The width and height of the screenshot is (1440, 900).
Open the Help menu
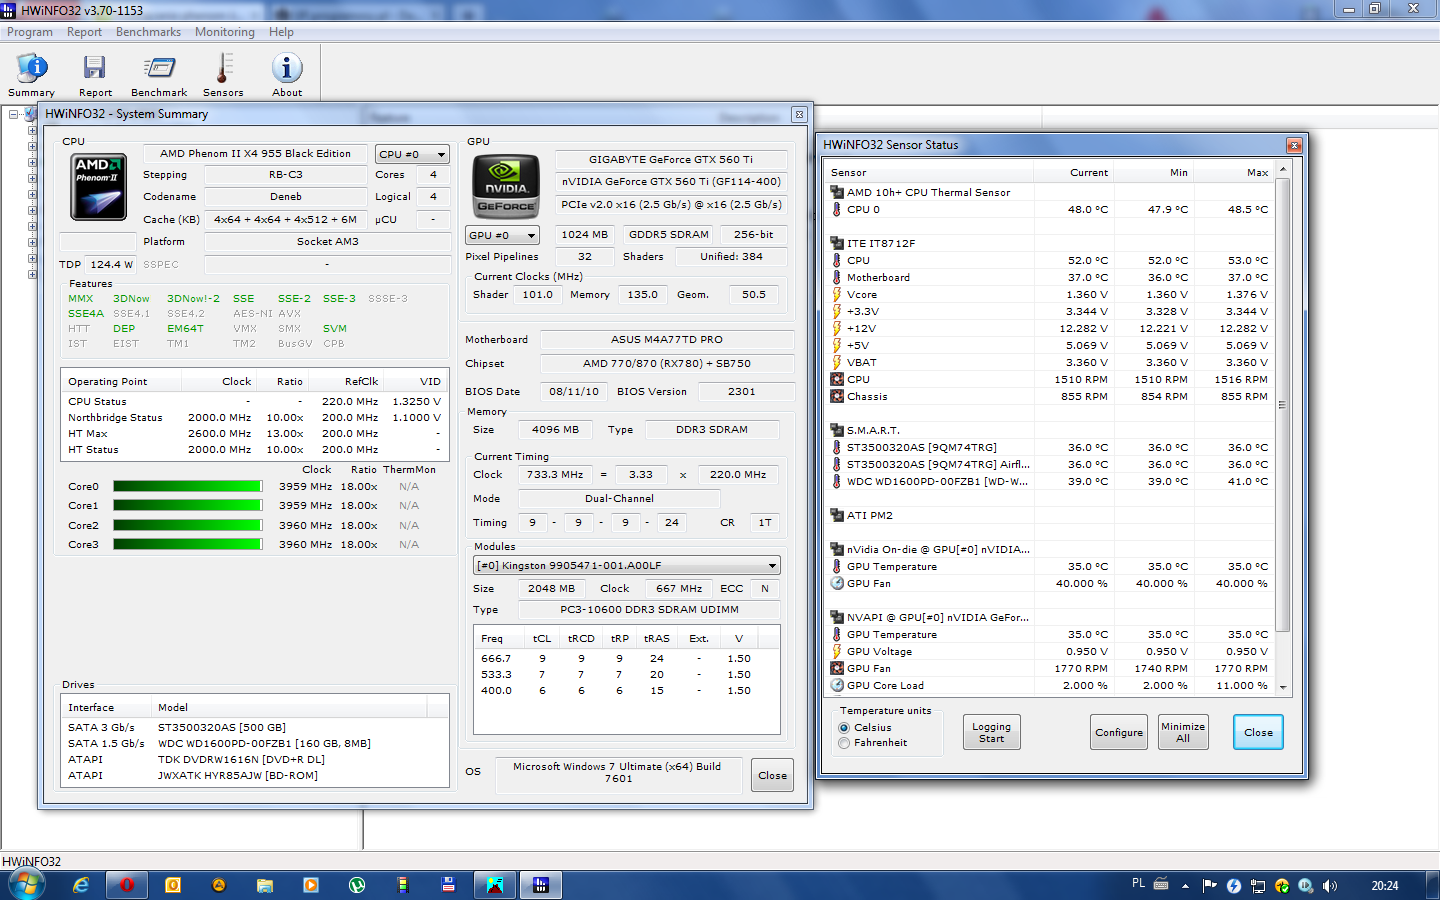[281, 32]
